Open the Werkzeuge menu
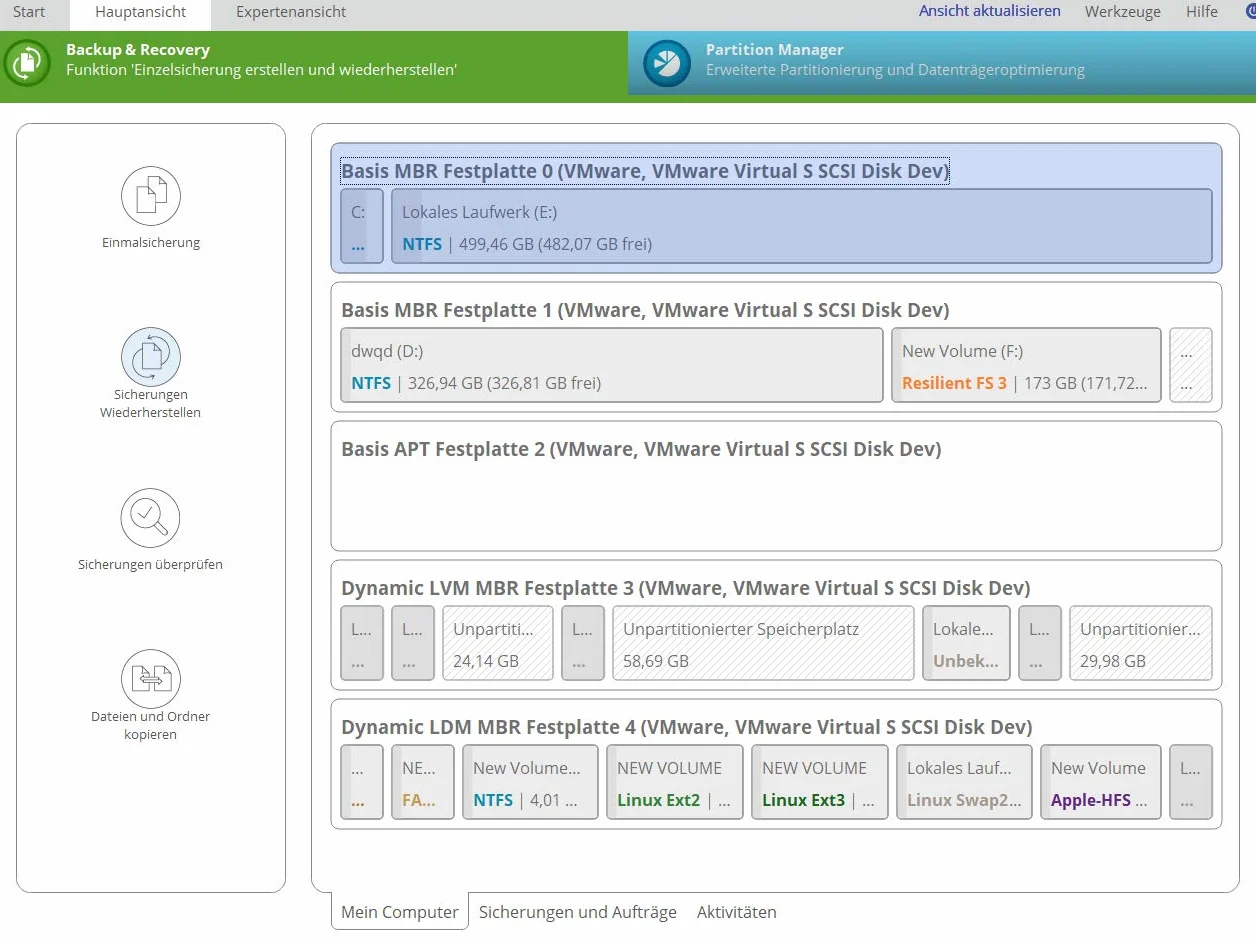Screen dimensions: 1256x942 coord(1123,12)
